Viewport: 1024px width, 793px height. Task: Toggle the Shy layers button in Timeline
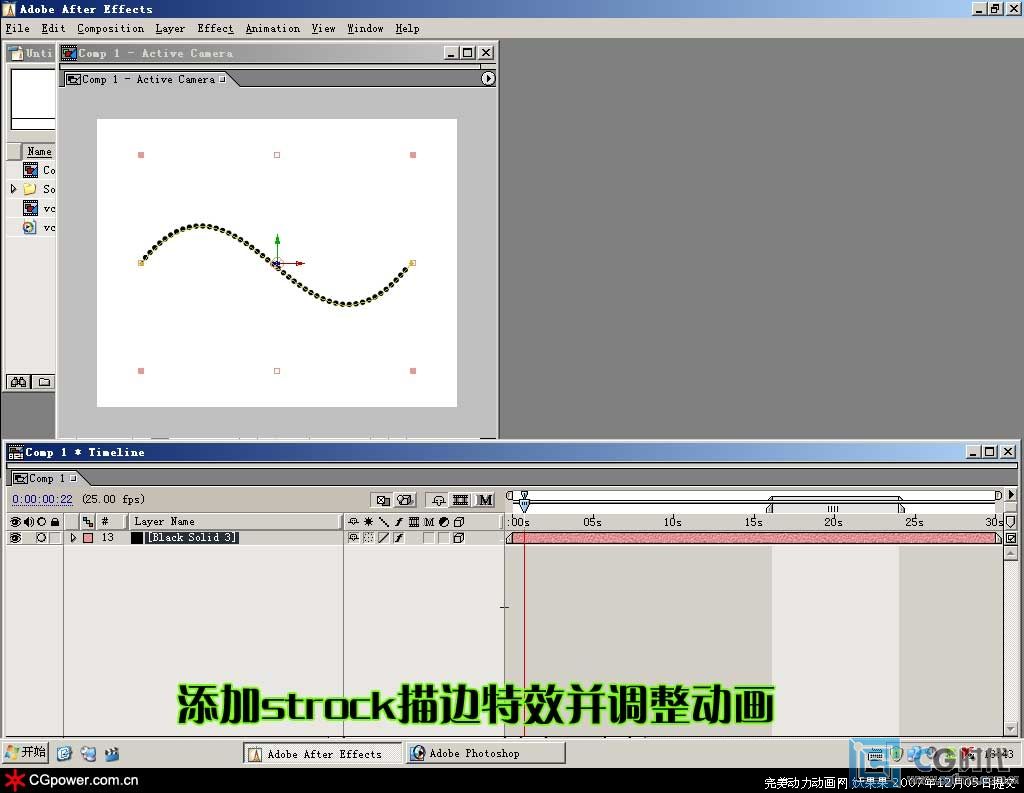[x=438, y=500]
